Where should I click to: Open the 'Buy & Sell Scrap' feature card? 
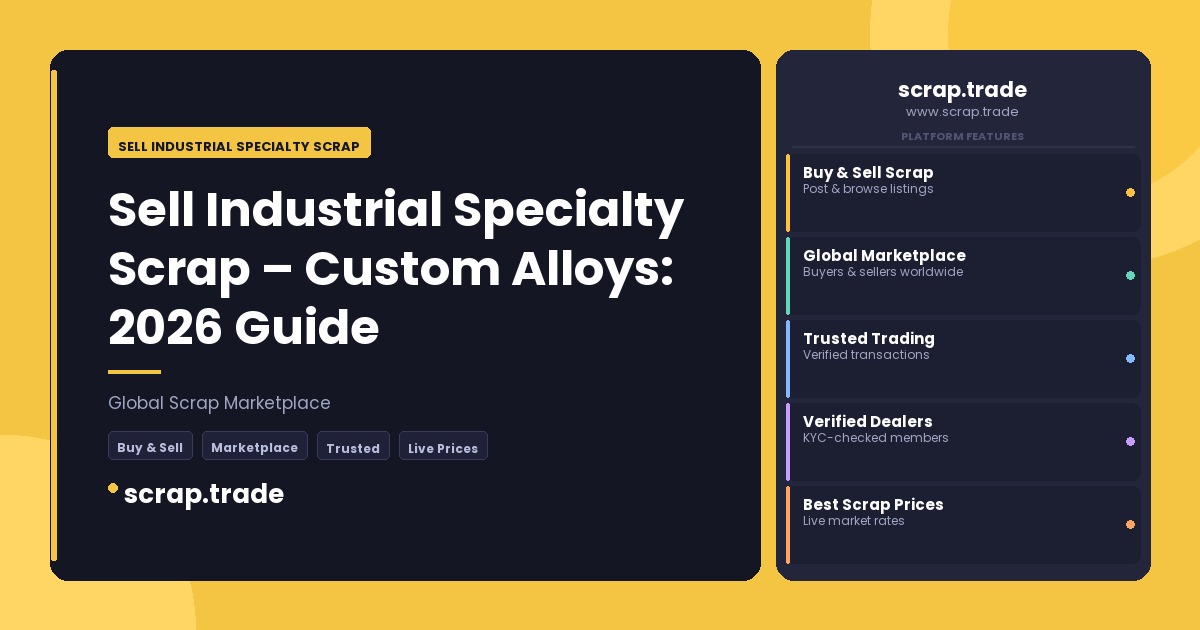click(x=963, y=192)
